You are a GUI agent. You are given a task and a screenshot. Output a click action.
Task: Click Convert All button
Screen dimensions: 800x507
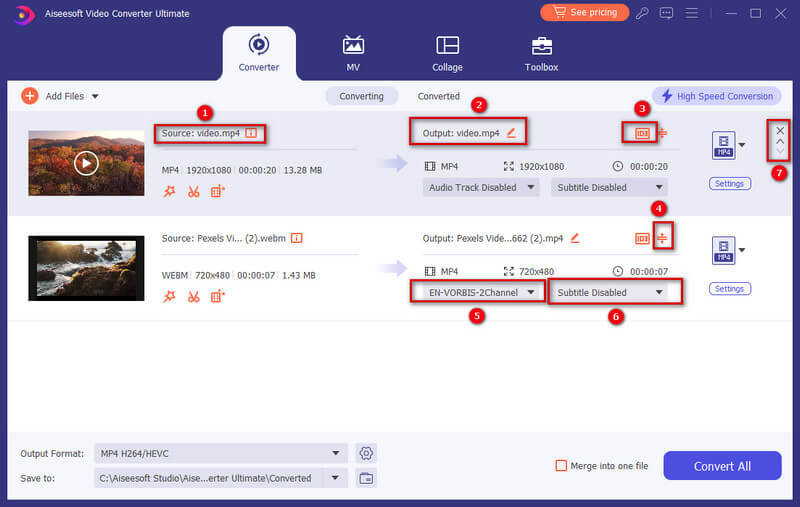pos(722,466)
